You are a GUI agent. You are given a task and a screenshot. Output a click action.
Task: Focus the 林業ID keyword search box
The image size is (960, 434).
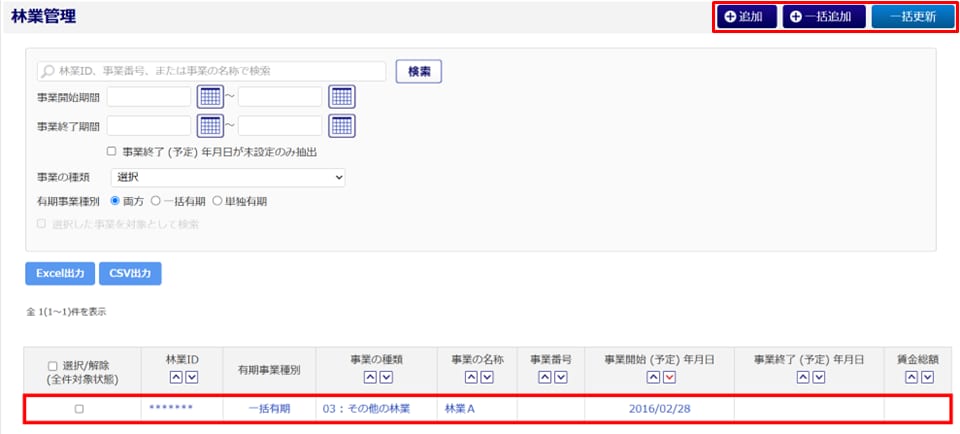pyautogui.click(x=211, y=71)
